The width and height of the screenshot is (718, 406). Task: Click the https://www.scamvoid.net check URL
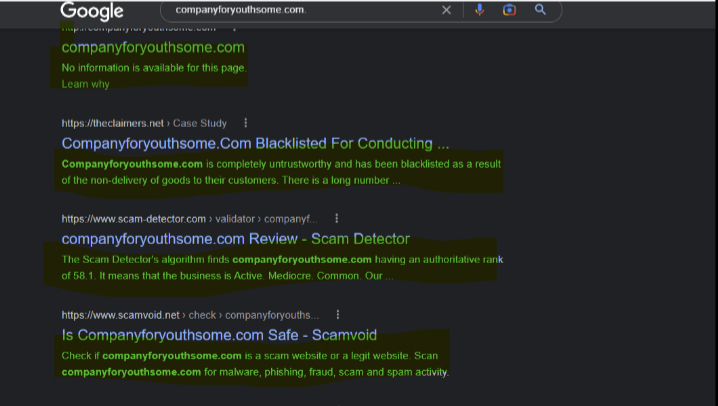(x=190, y=315)
